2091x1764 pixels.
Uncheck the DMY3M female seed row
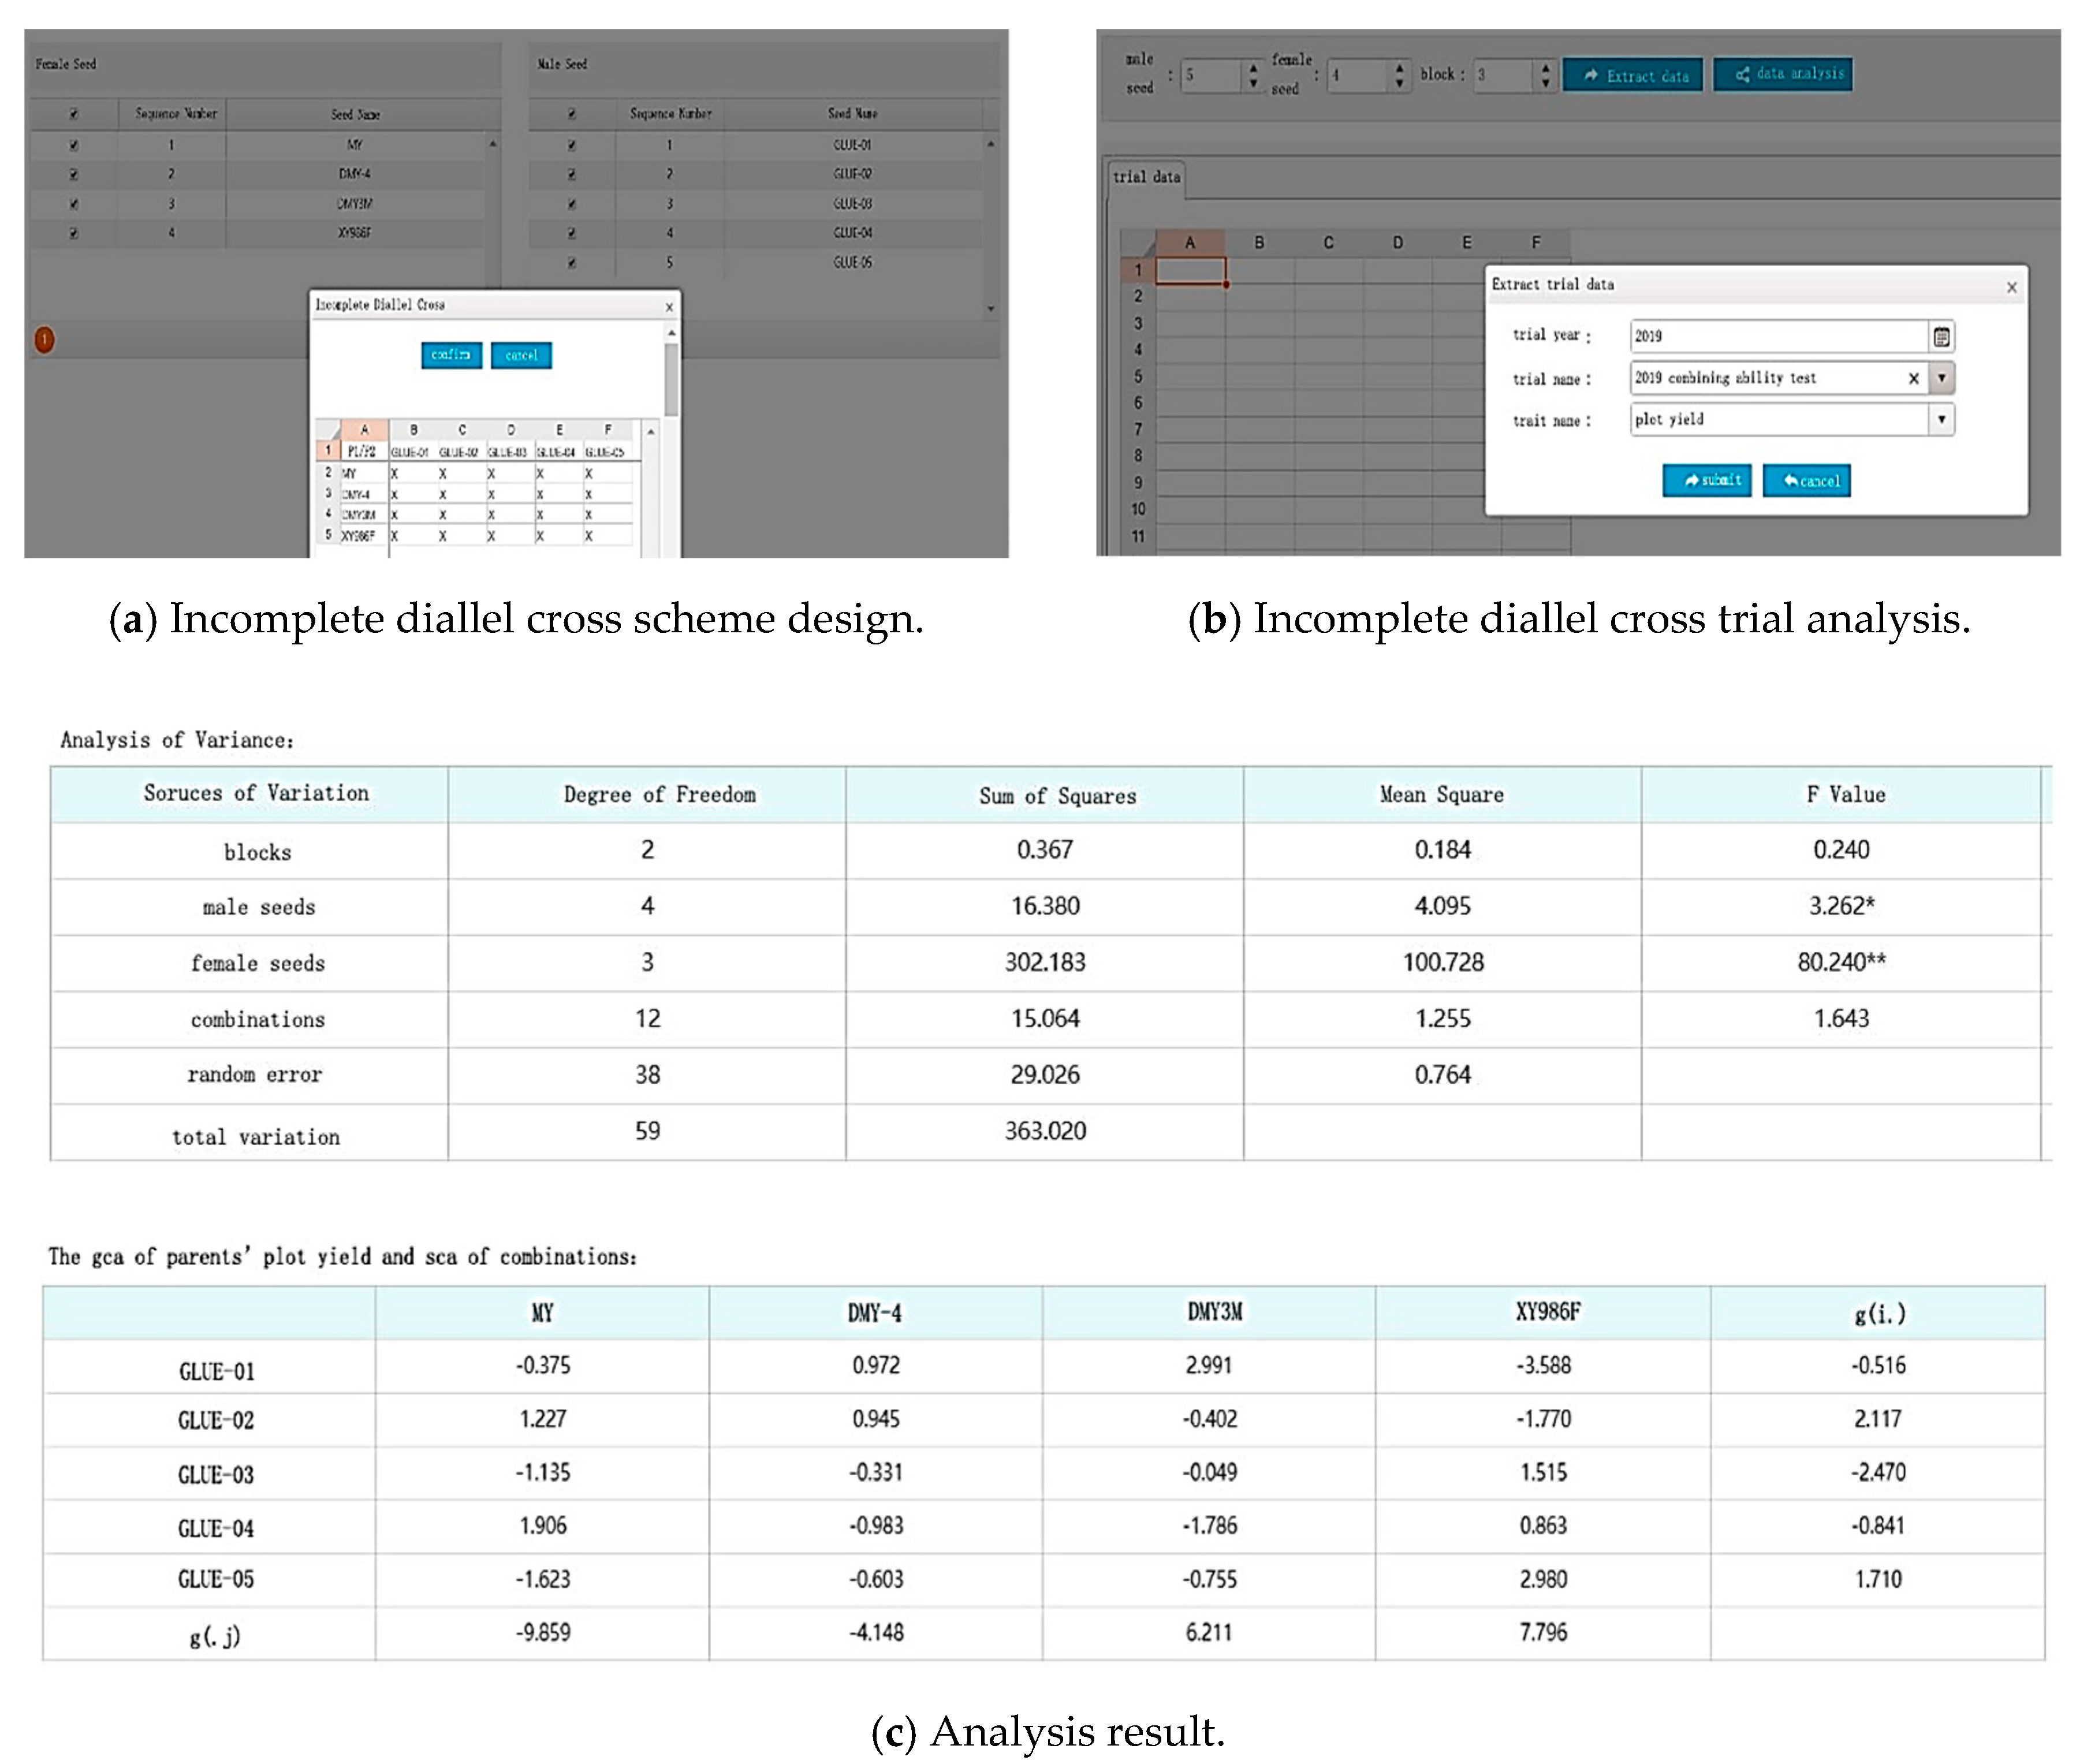(x=74, y=204)
